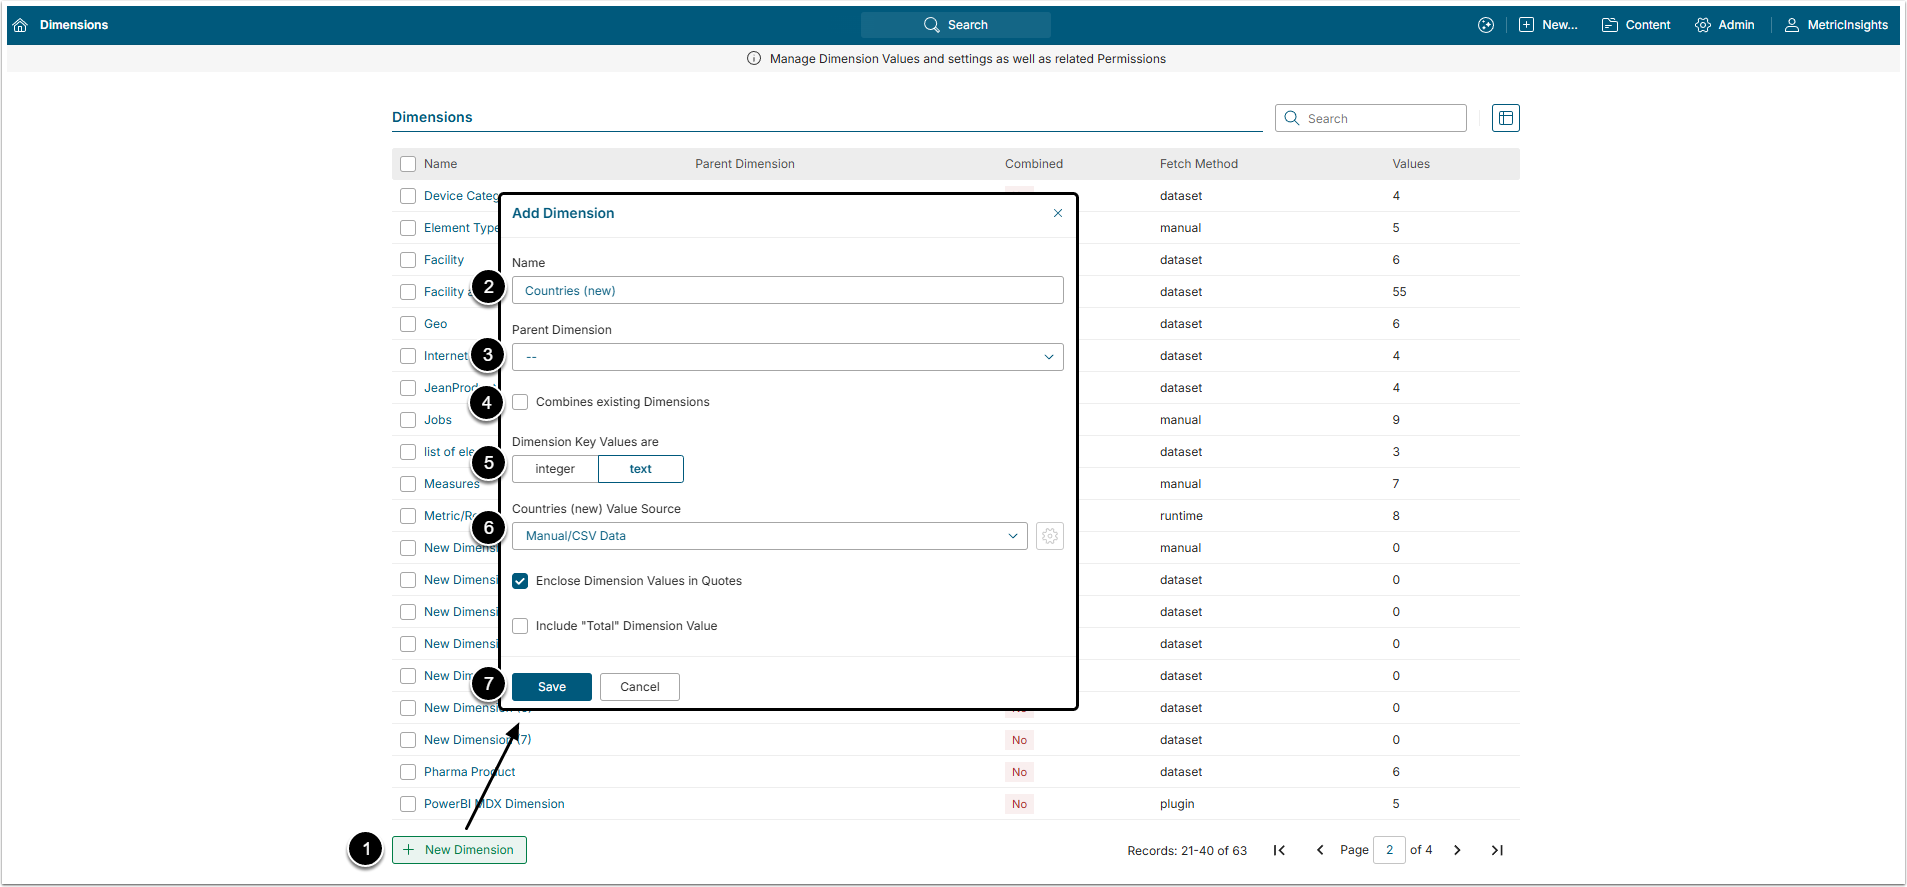Check Include "Total" Dimension Value
The image size is (1907, 887).
pyautogui.click(x=520, y=626)
